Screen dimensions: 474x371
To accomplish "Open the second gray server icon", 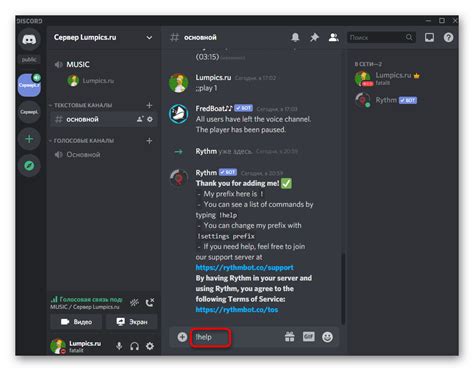I will tap(29, 112).
